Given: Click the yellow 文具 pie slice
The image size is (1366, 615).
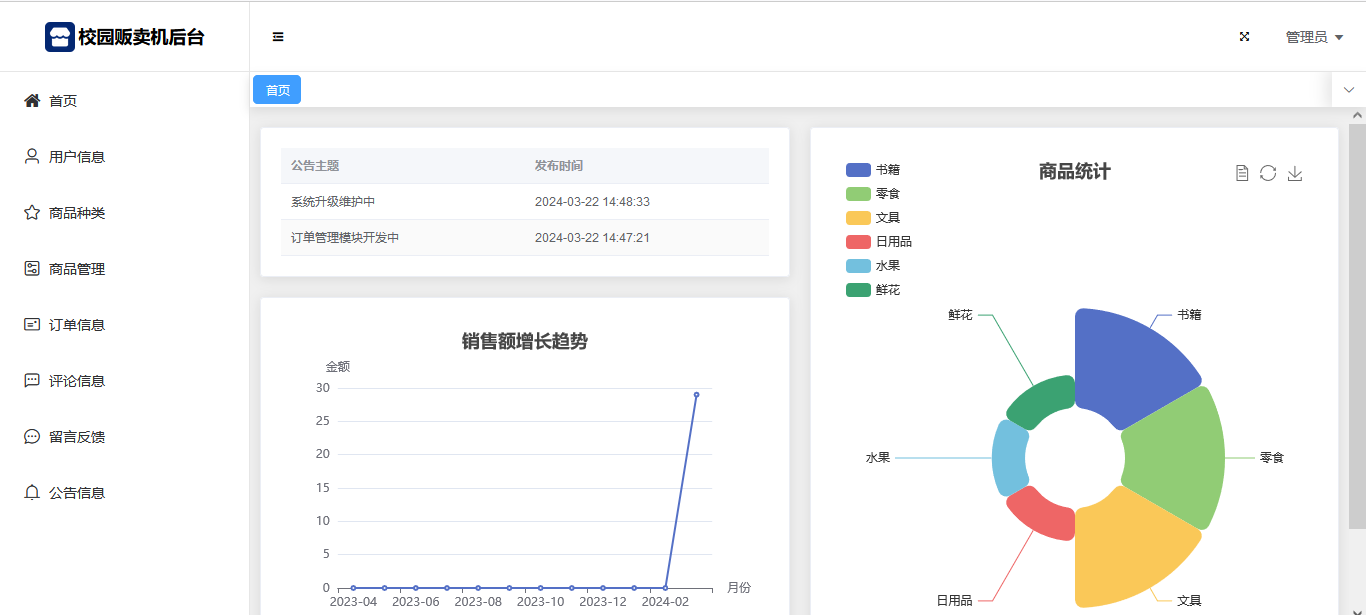Looking at the screenshot, I should tap(1130, 550).
